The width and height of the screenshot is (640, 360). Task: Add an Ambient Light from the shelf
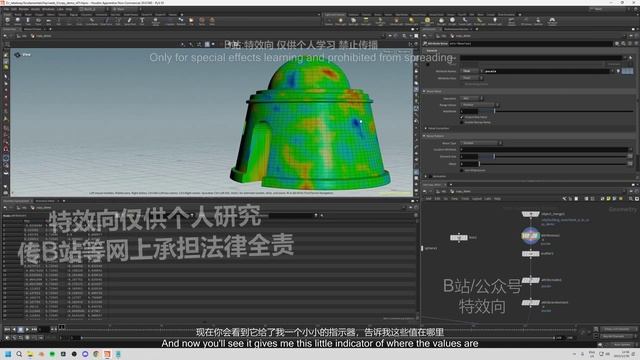click(x=495, y=21)
